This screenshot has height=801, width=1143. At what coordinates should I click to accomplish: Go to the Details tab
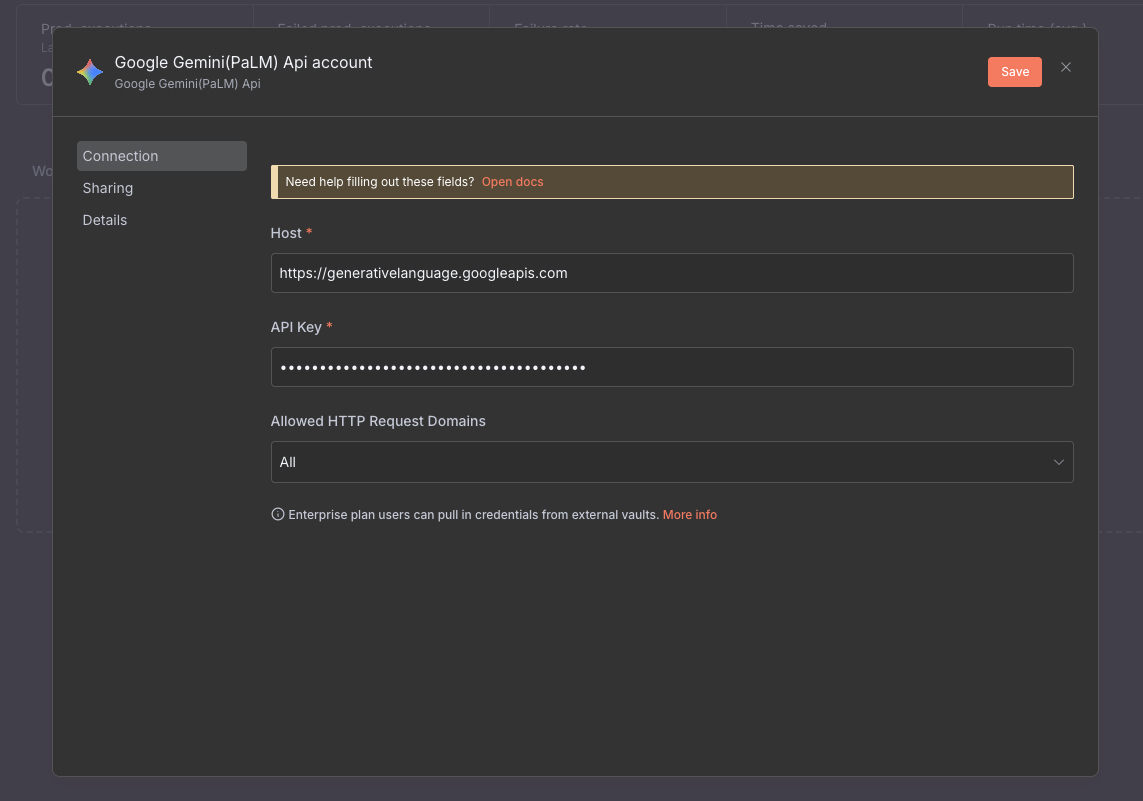click(105, 220)
